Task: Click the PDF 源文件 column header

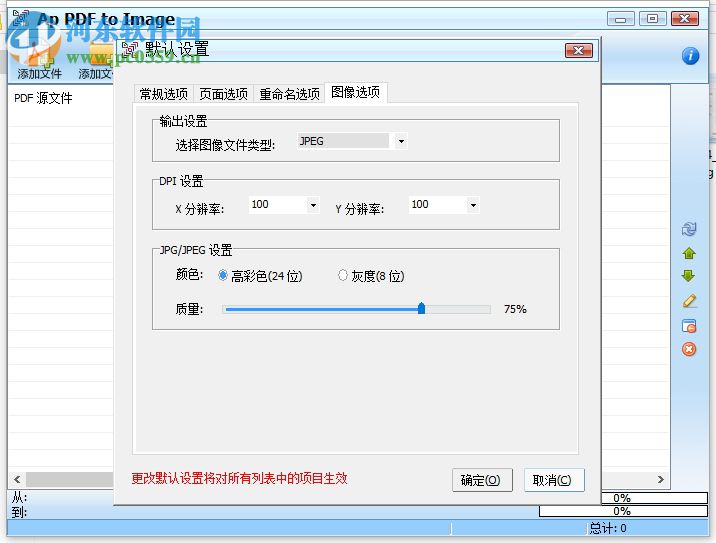Action: coord(43,98)
